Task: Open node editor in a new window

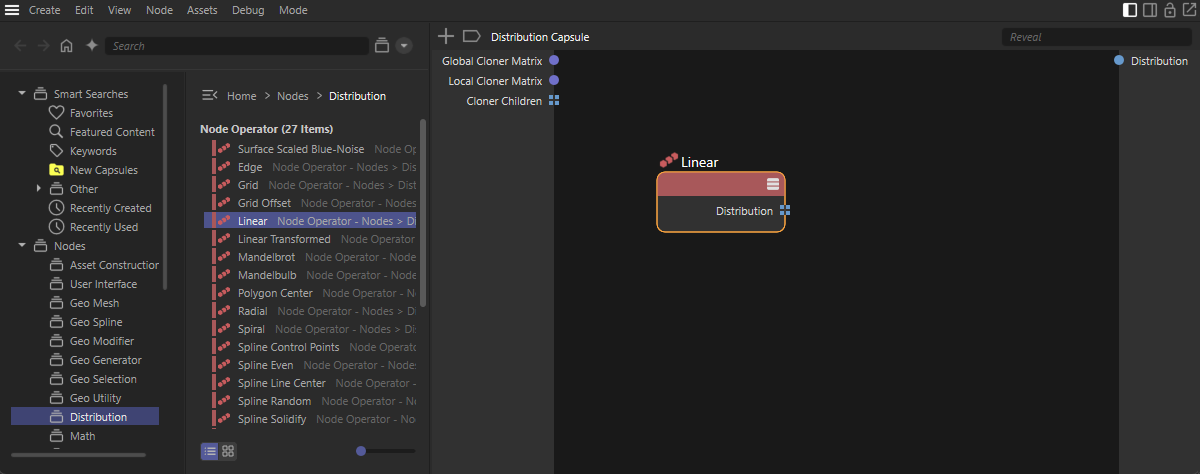Action: [x=1188, y=10]
